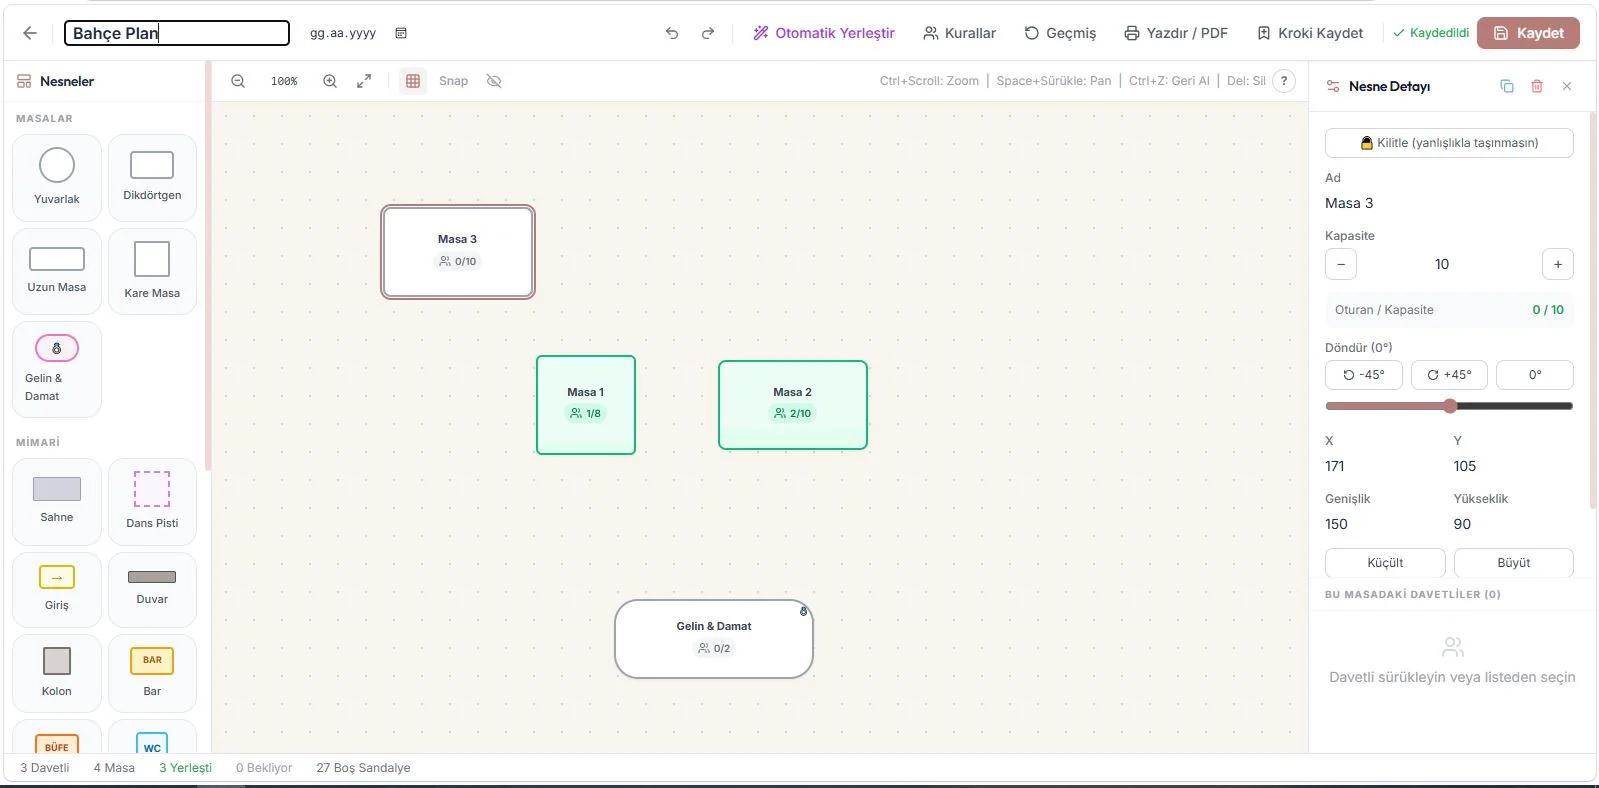Image resolution: width=1599 pixels, height=788 pixels.
Task: Rotate object by +45 degrees
Action: coord(1449,375)
